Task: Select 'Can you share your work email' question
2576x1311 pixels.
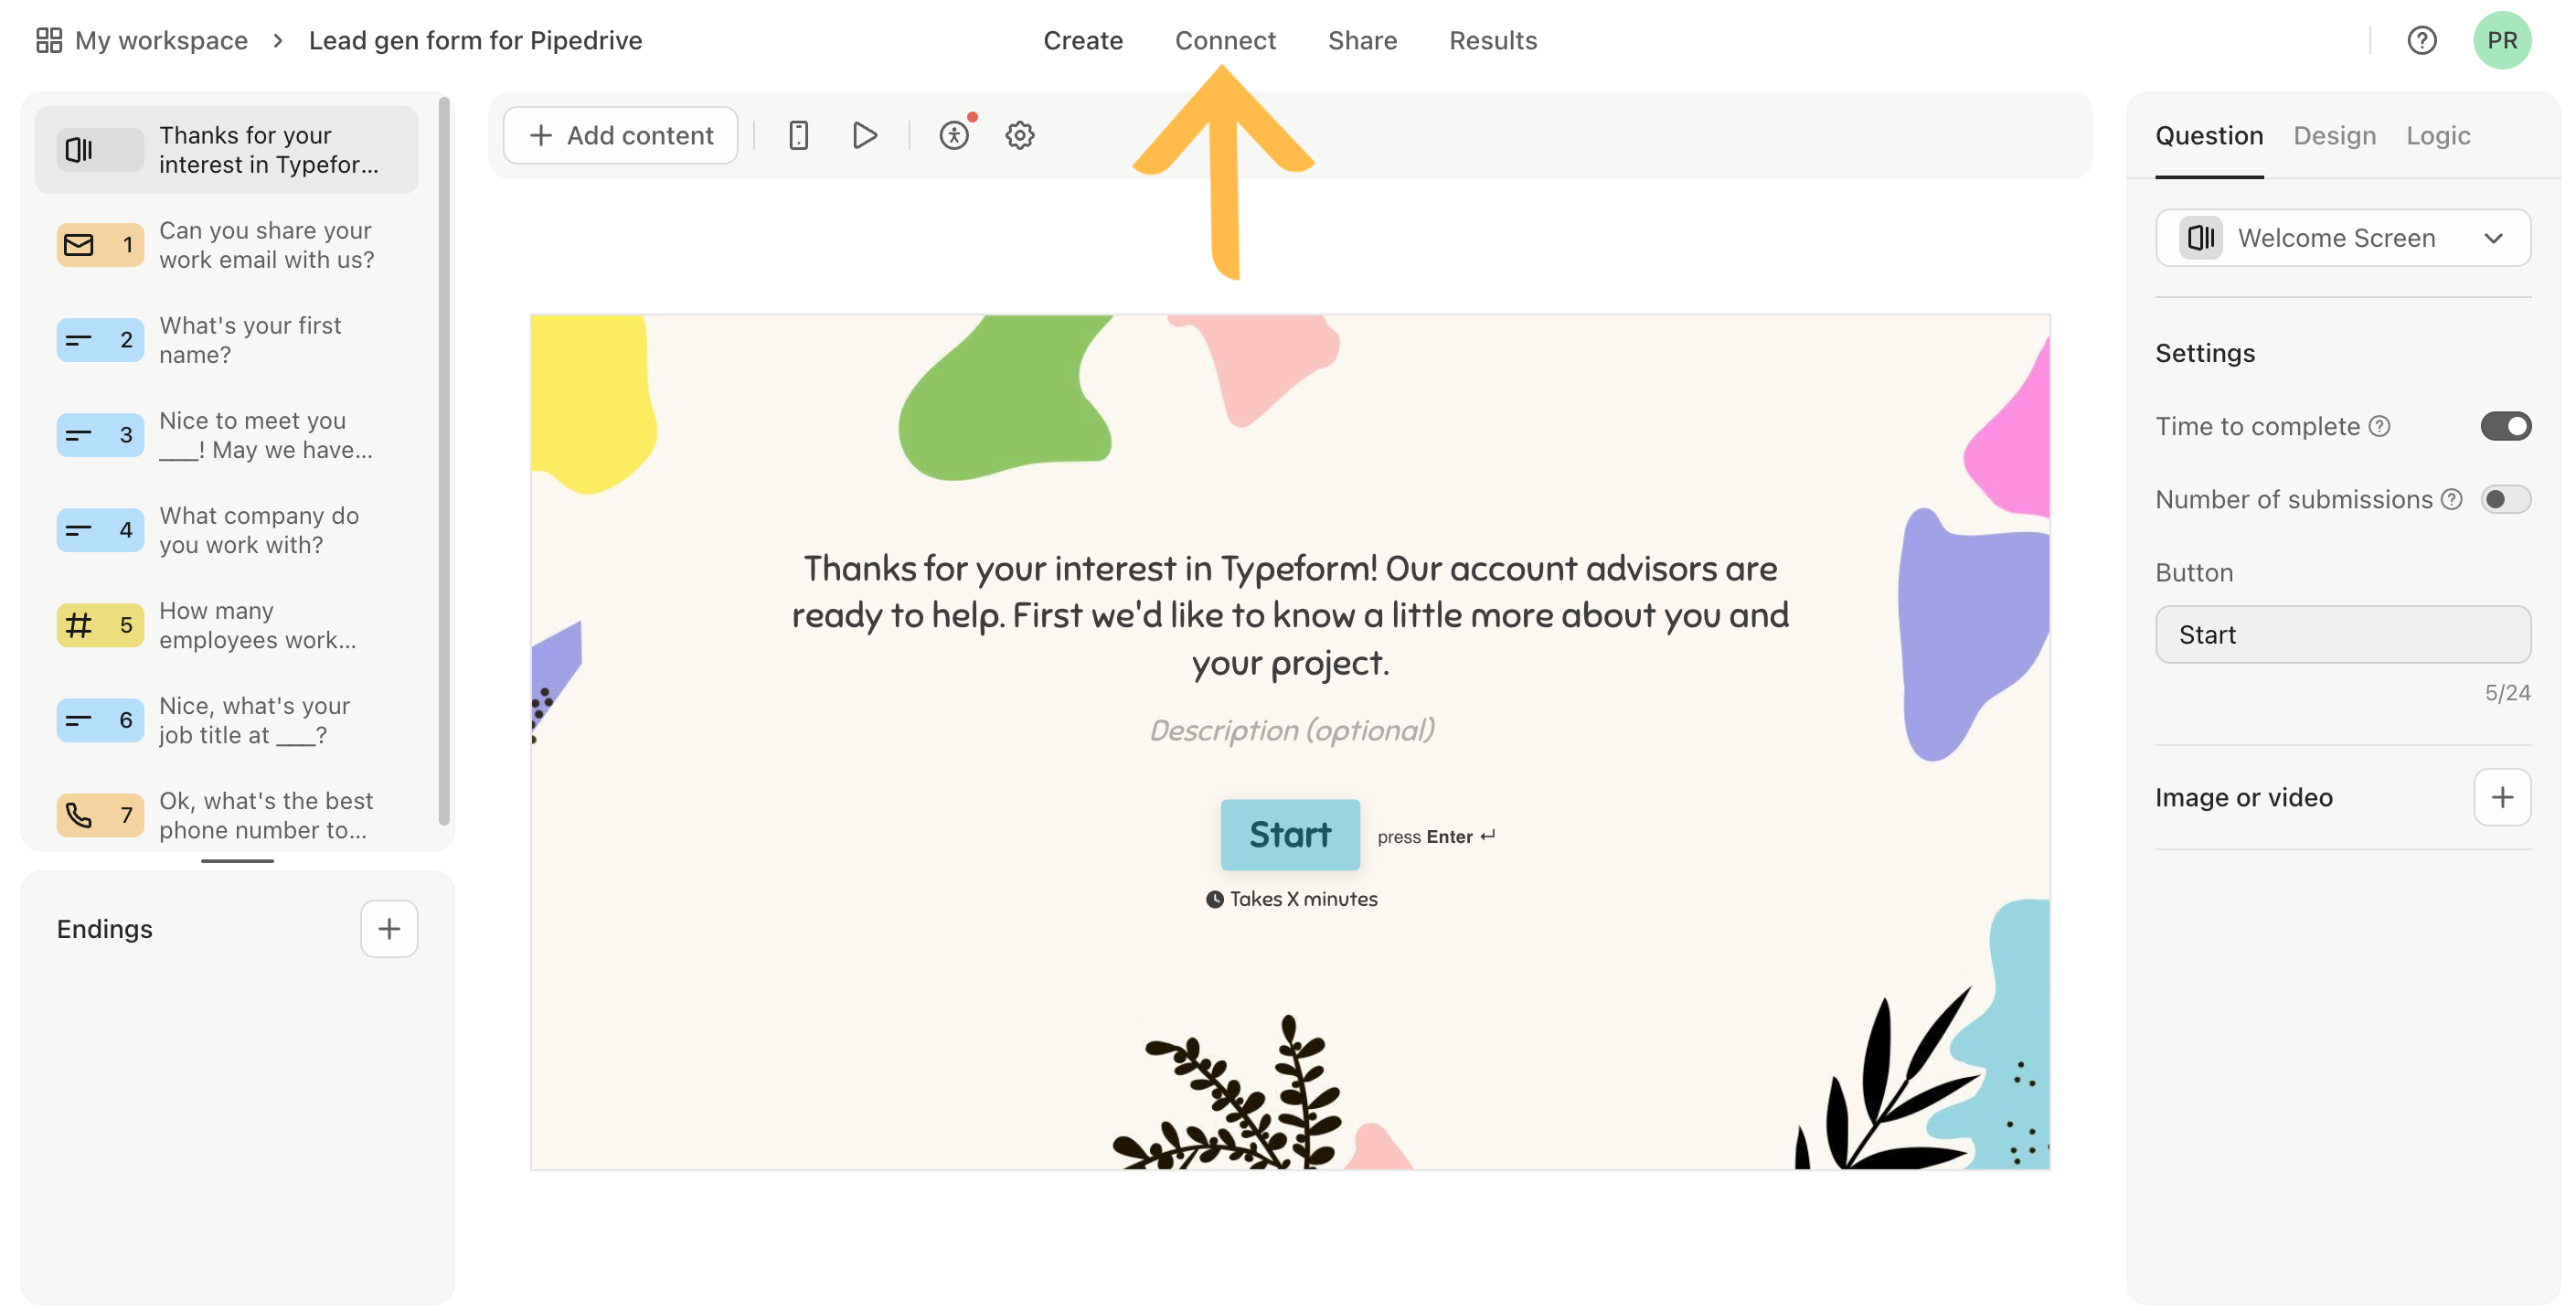Action: pyautogui.click(x=226, y=245)
